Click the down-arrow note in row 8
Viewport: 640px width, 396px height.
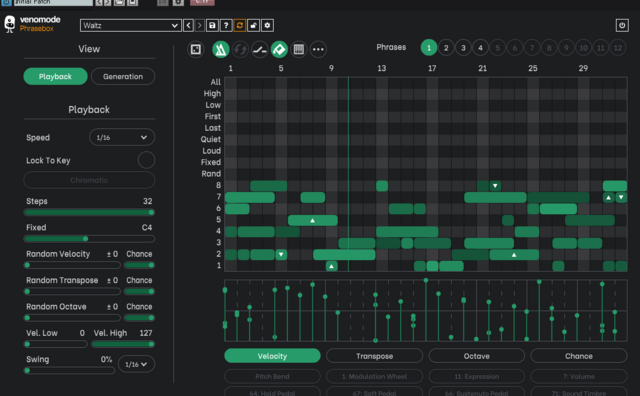(495, 186)
